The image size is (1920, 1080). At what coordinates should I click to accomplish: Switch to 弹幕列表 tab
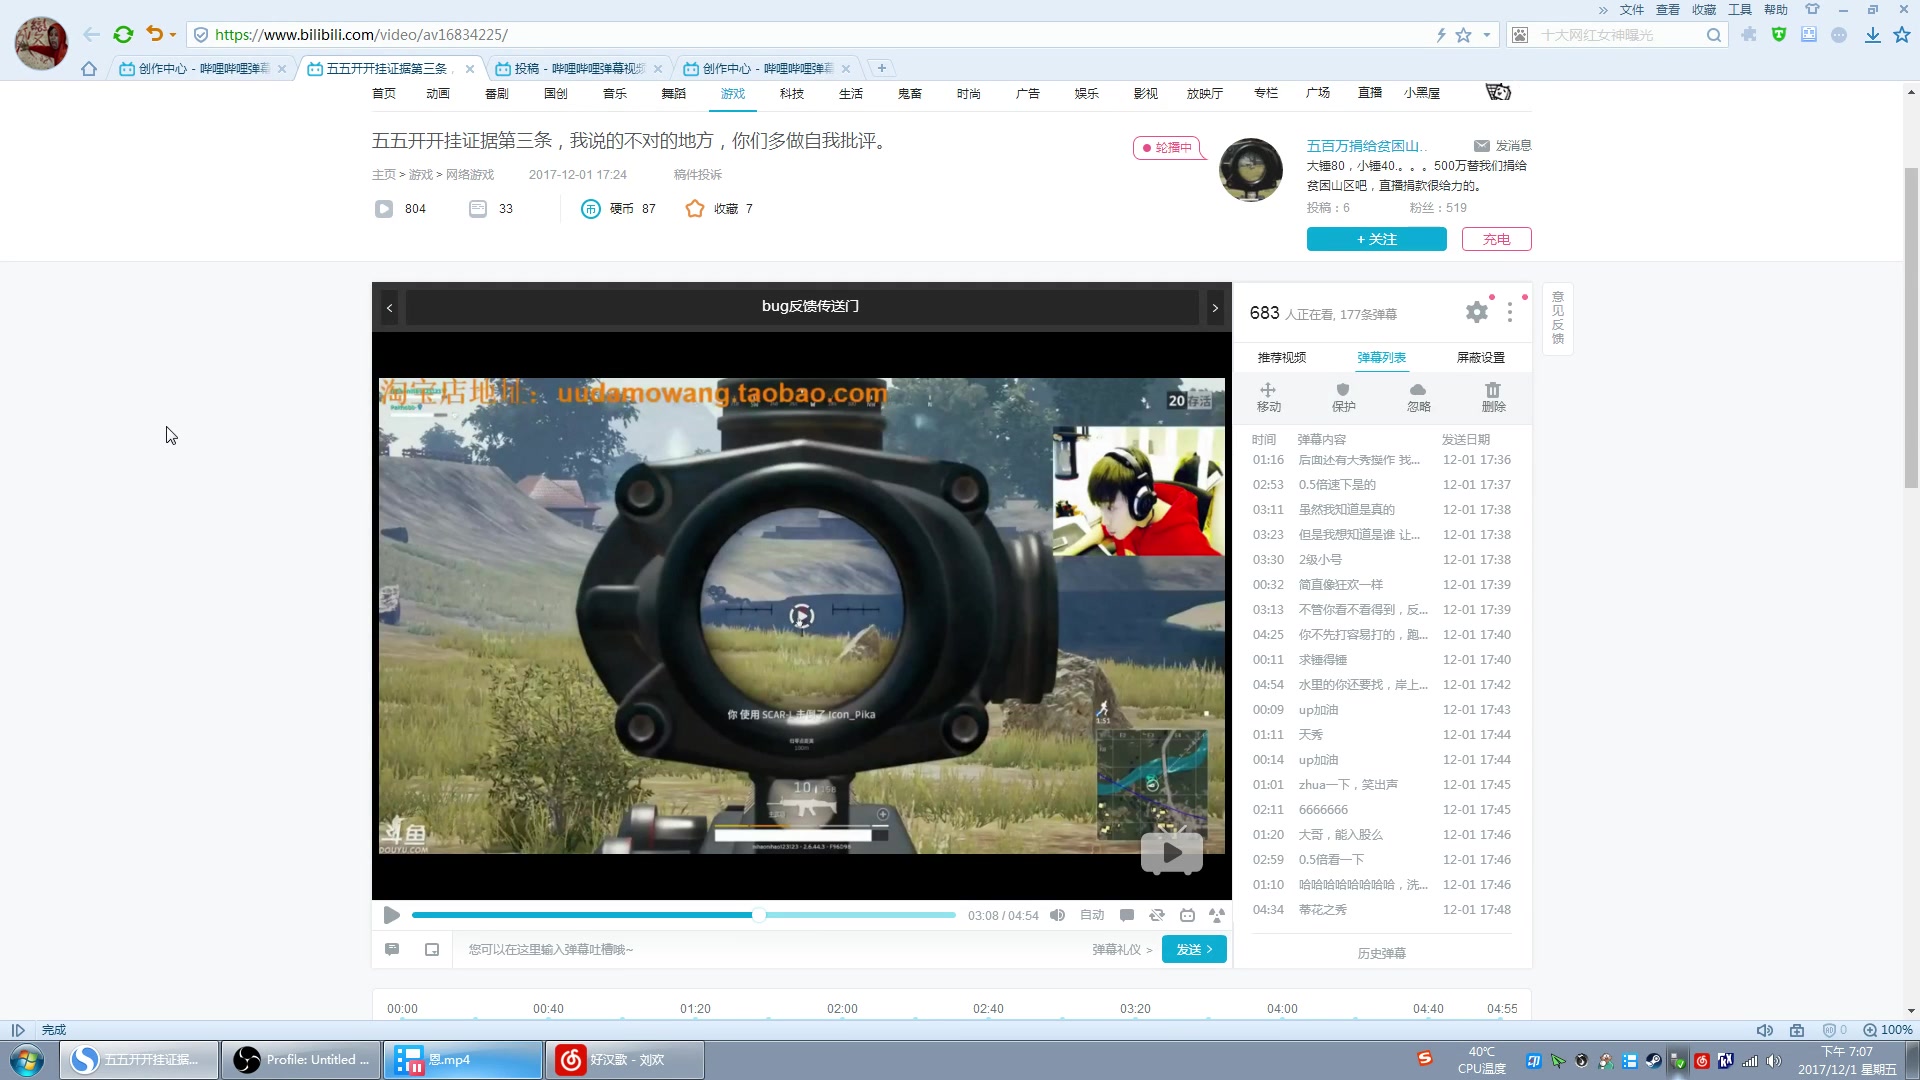click(1382, 357)
